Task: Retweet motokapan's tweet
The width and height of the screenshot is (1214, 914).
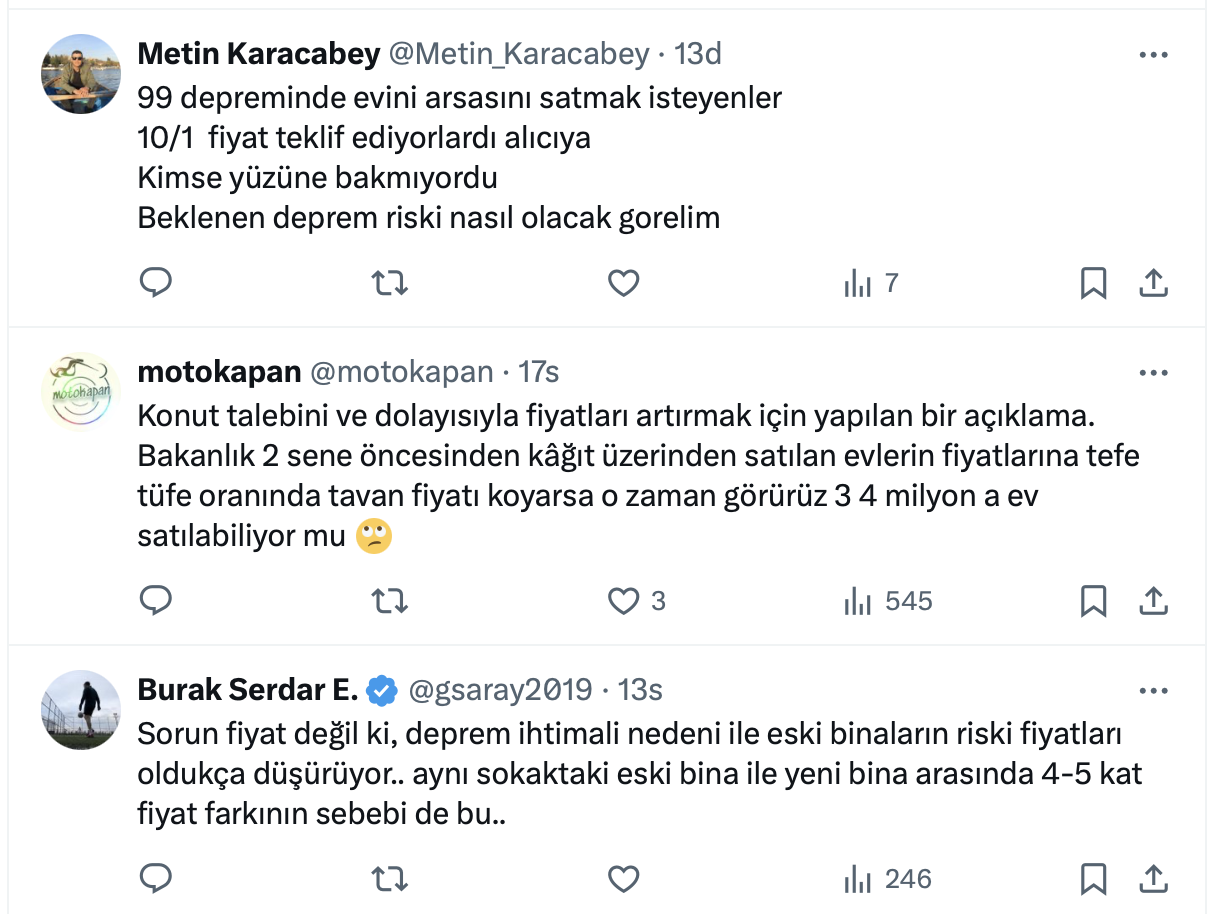Action: [389, 601]
